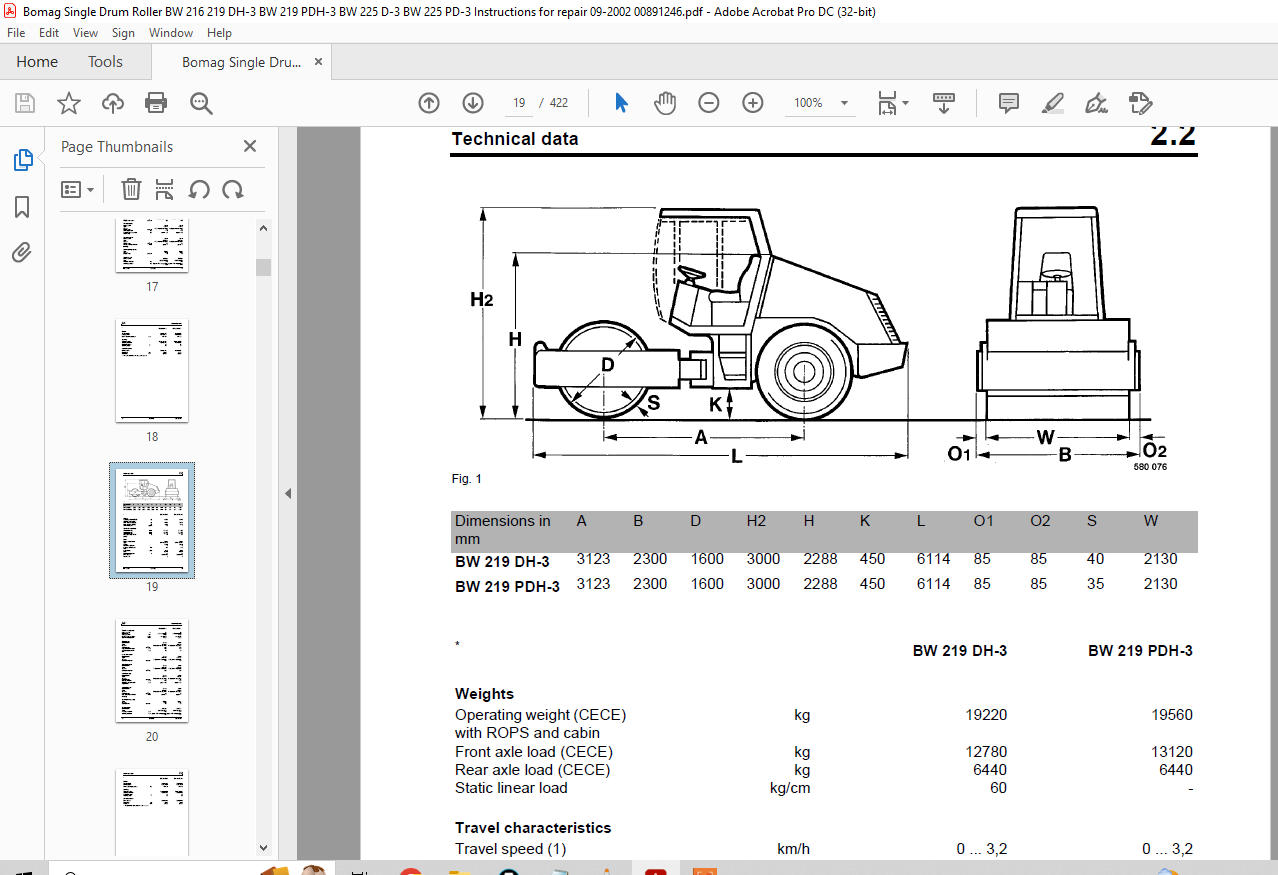Select the Highlight text pen tool
The height and width of the screenshot is (875, 1278).
click(1052, 103)
